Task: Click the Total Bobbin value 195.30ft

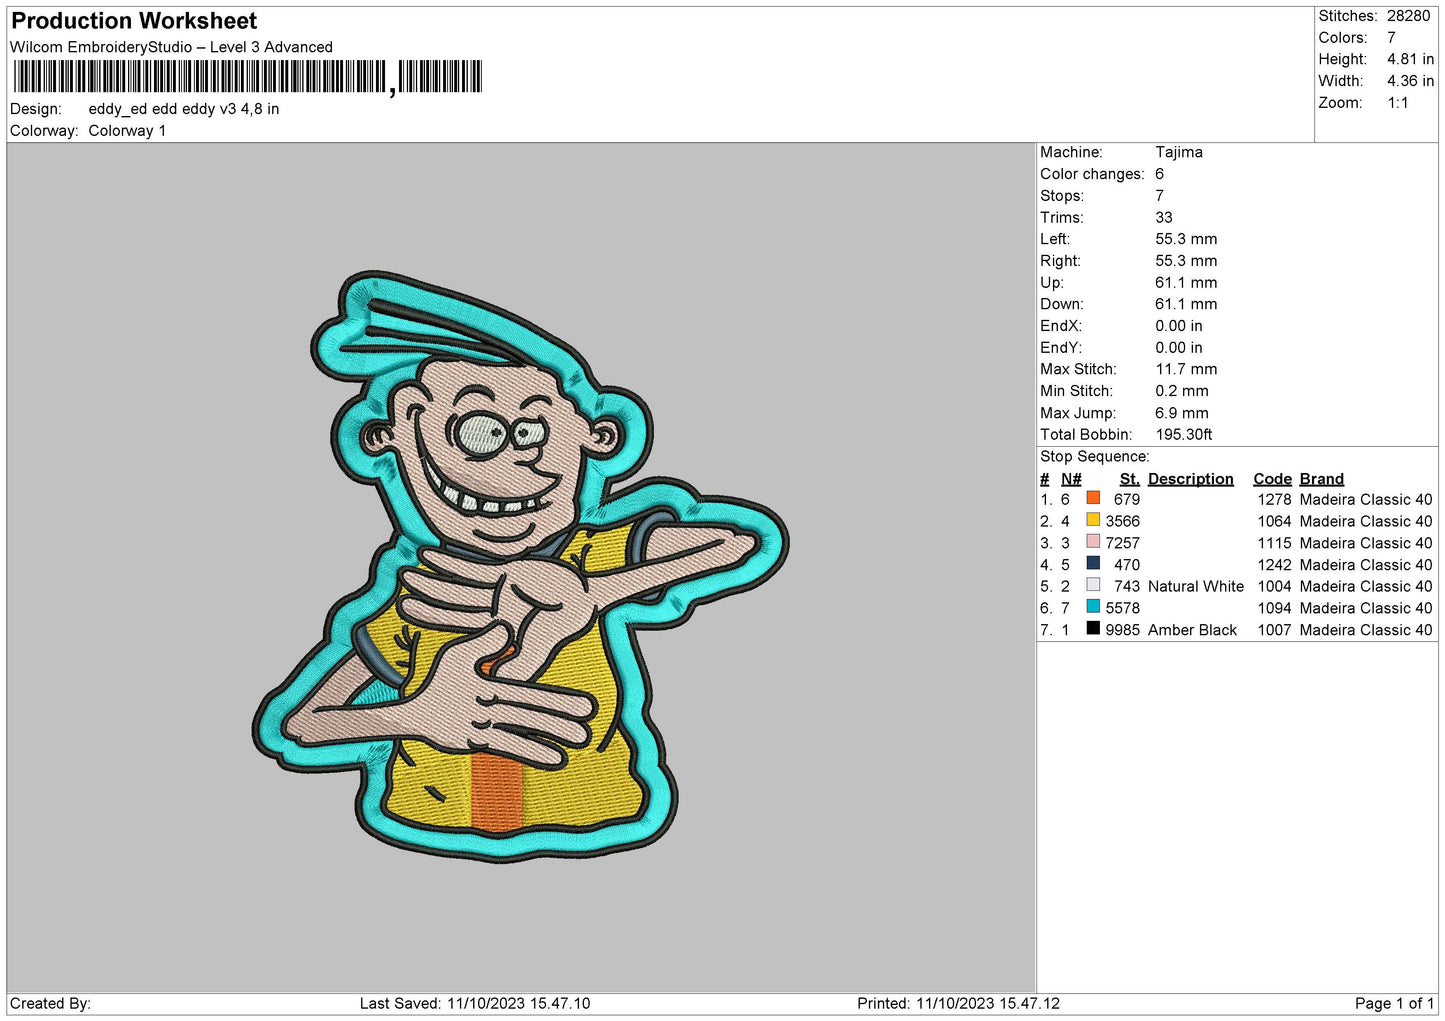Action: [1184, 434]
